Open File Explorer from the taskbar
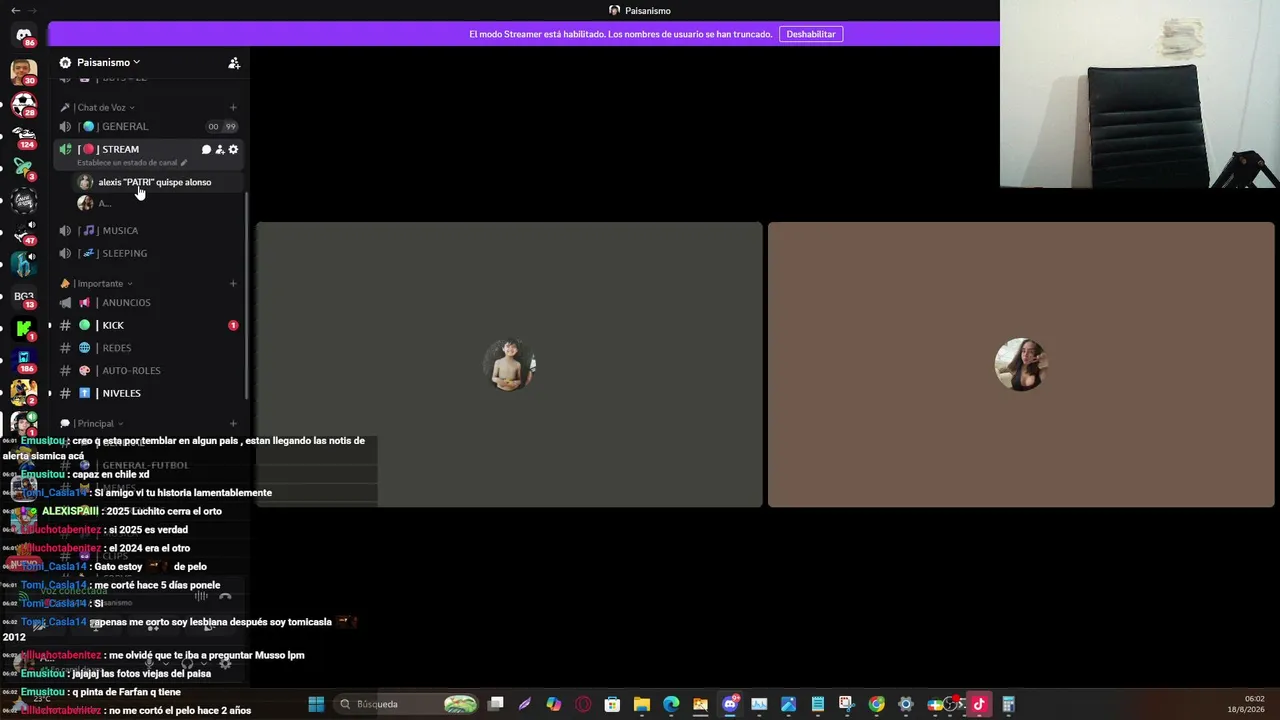The height and width of the screenshot is (720, 1280). (x=642, y=704)
